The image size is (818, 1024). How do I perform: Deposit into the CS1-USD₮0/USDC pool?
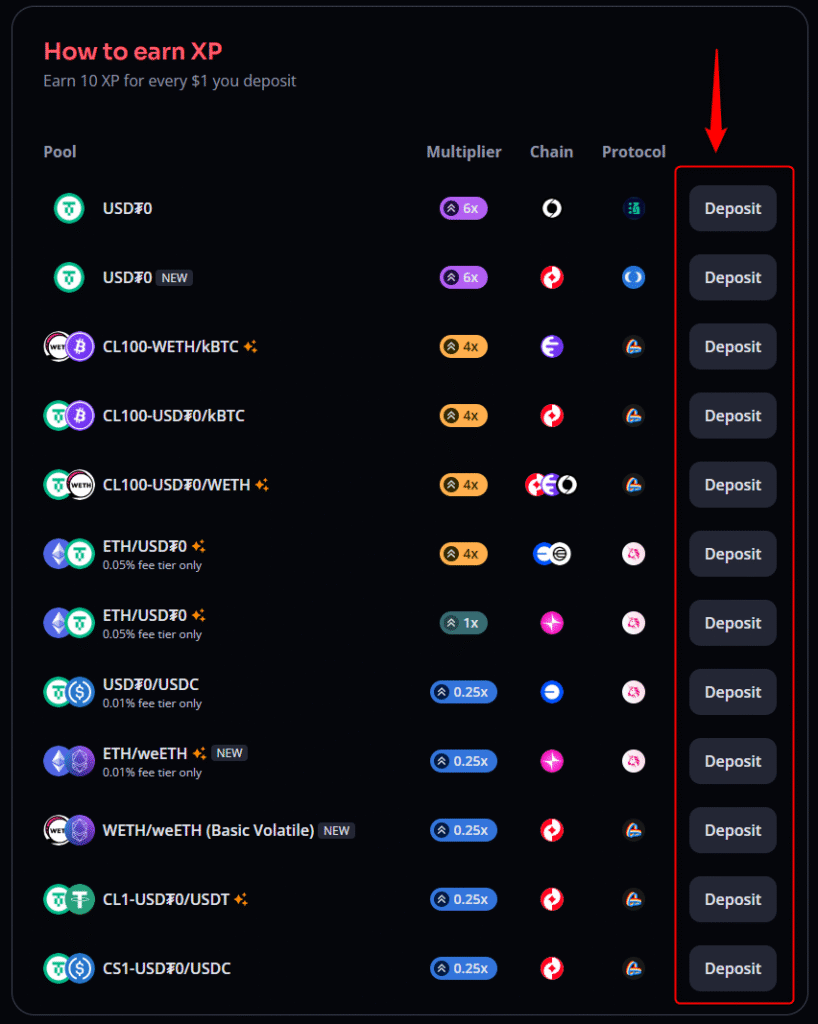pos(732,968)
